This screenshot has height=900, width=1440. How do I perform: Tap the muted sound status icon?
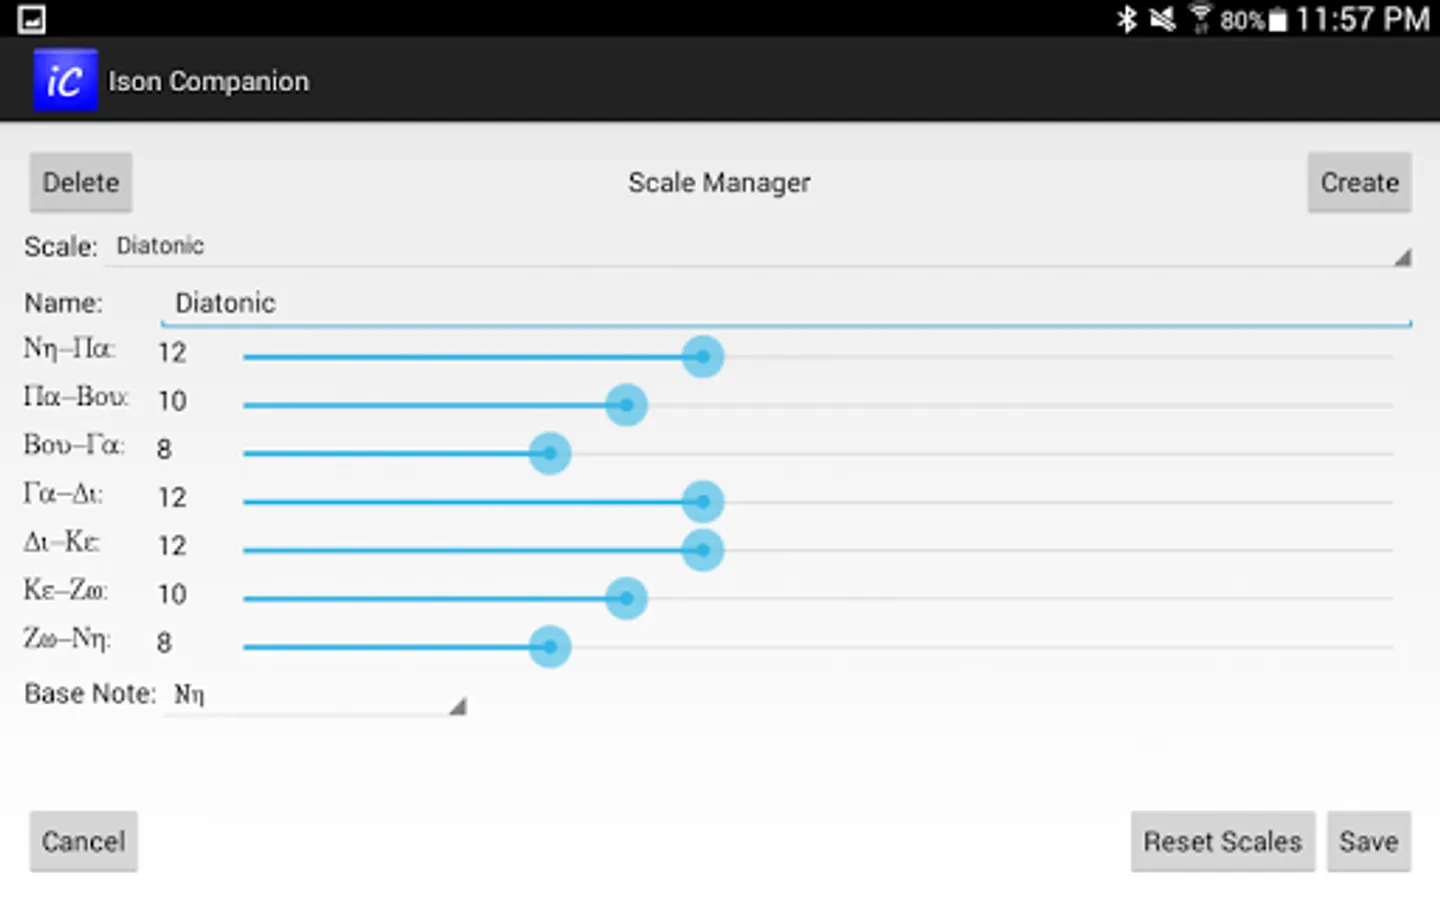1162,19
